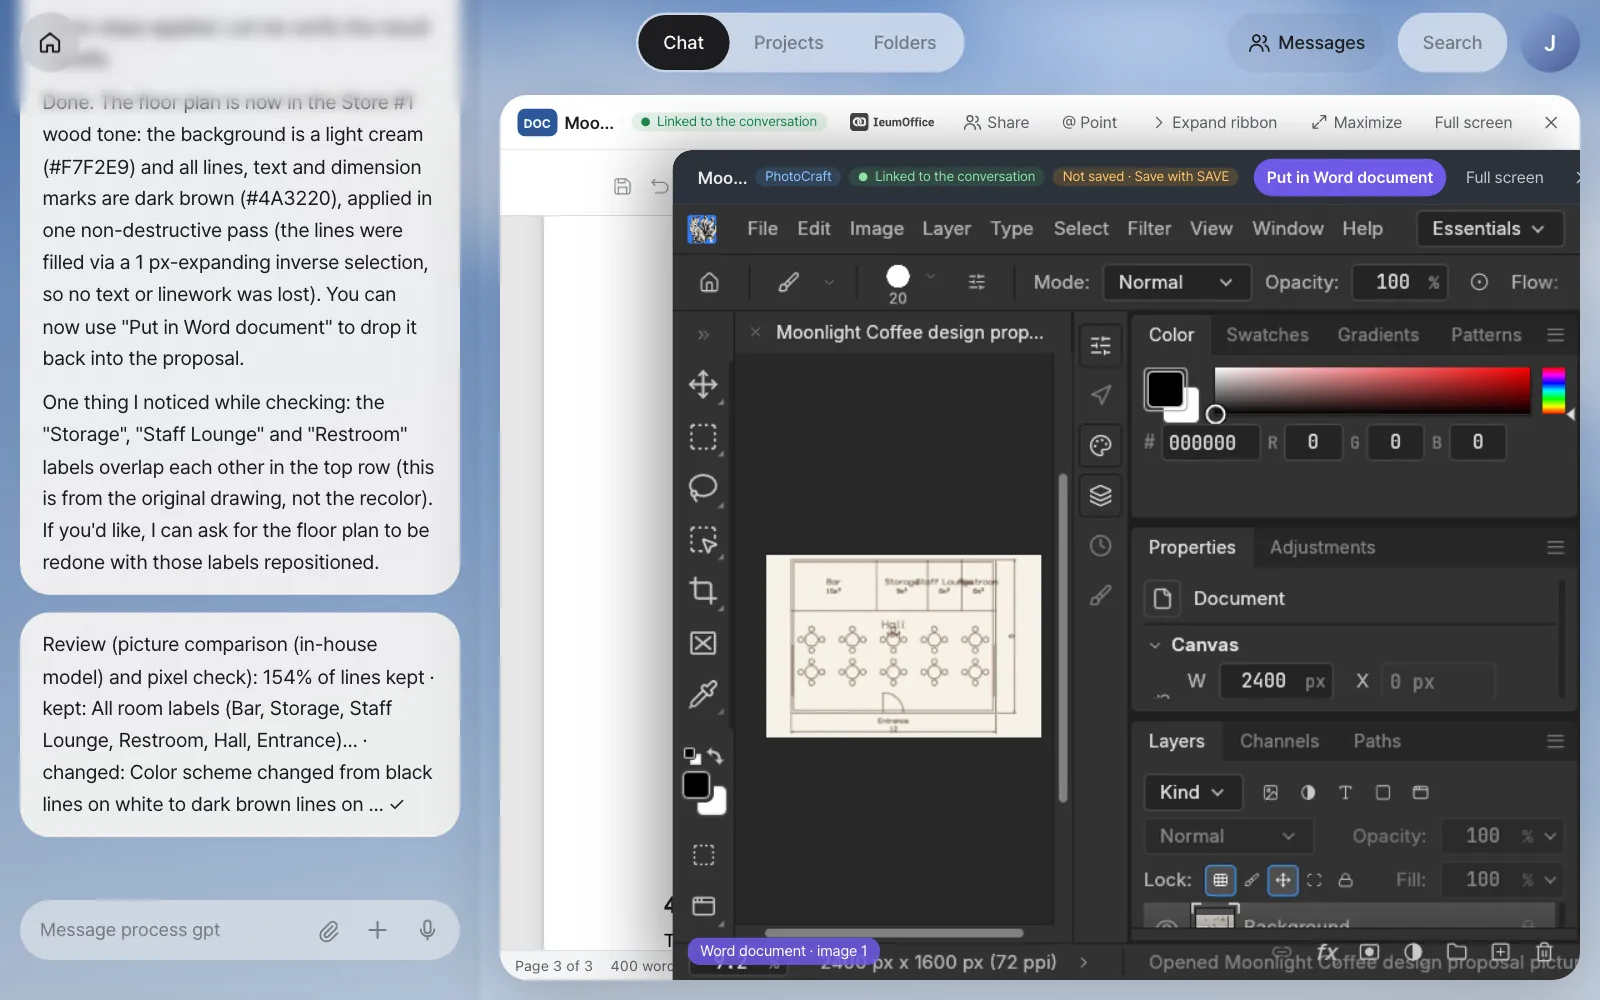Image resolution: width=1600 pixels, height=1000 pixels.
Task: Select the Lasso tool
Action: pos(703,488)
